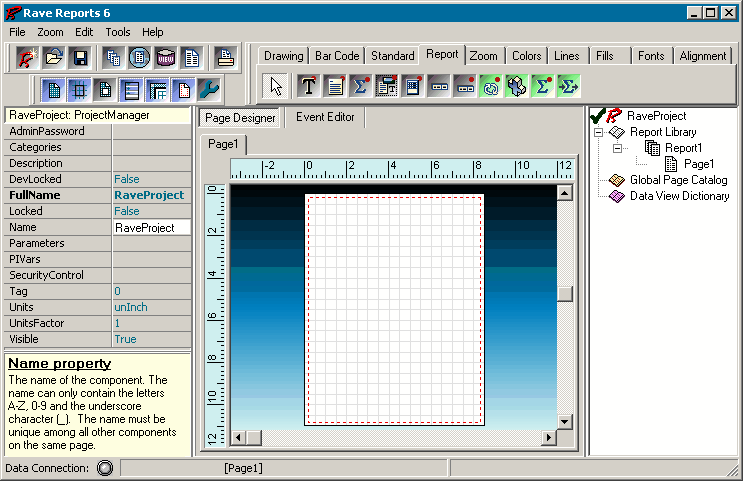743x481 pixels.
Task: Click the horizontal scrollbar left arrow
Action: 238,437
